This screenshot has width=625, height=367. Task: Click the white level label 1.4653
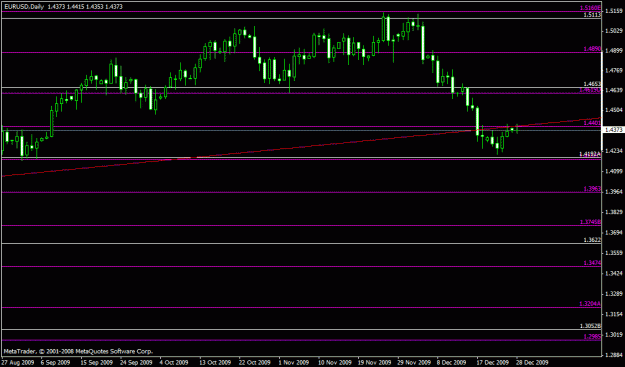[592, 84]
